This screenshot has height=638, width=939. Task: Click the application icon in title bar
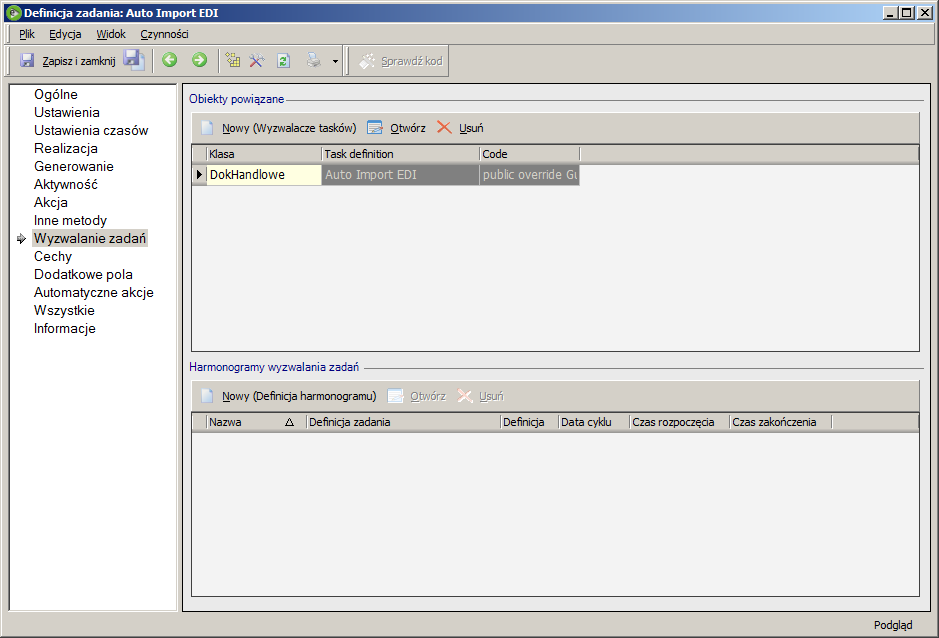13,13
